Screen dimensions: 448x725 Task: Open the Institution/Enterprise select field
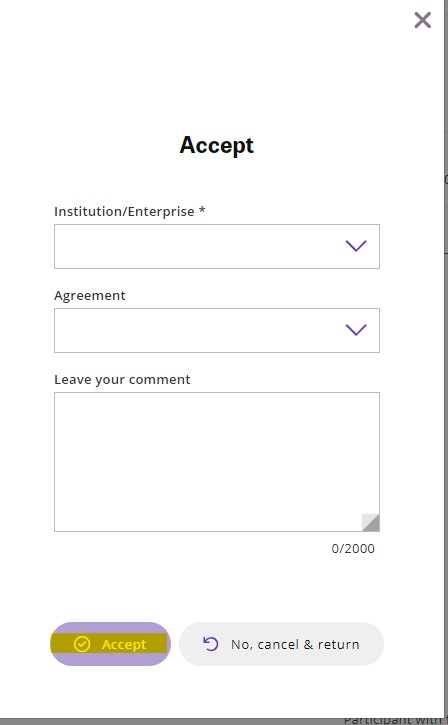[x=217, y=246]
